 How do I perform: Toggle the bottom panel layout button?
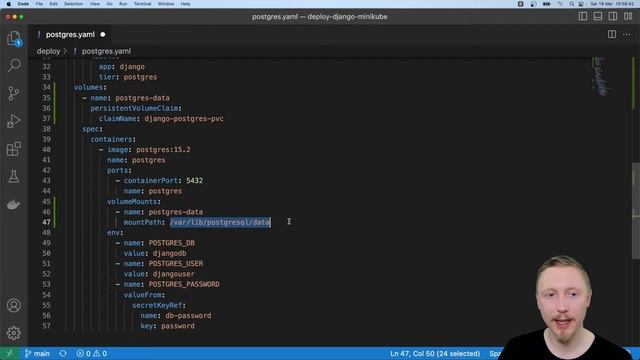[x=598, y=16]
